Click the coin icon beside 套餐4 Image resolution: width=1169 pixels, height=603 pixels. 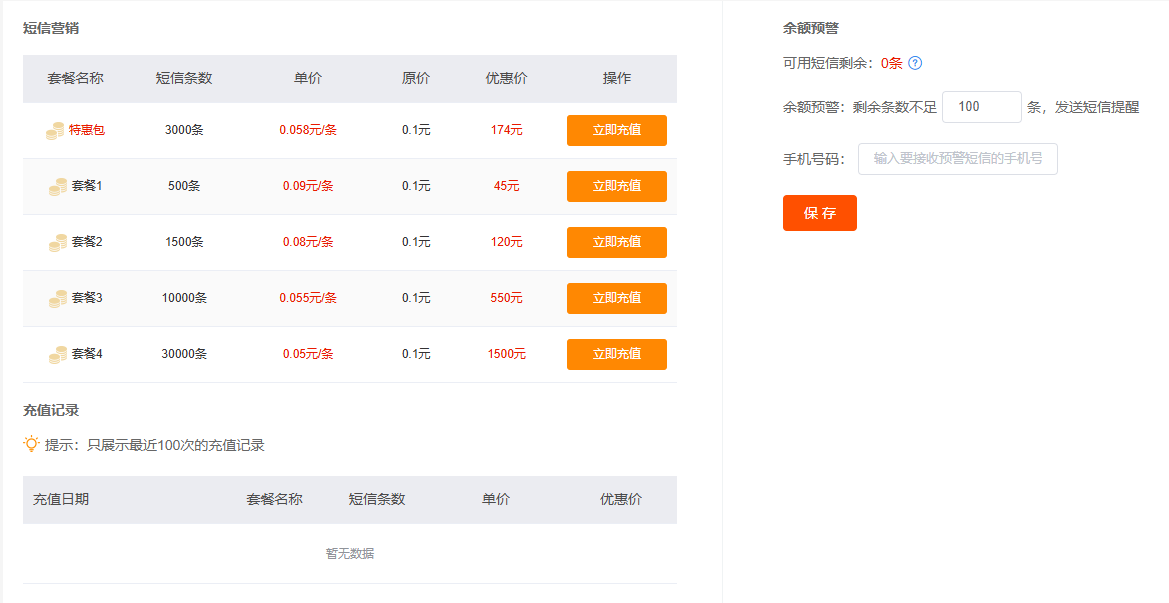pos(57,354)
